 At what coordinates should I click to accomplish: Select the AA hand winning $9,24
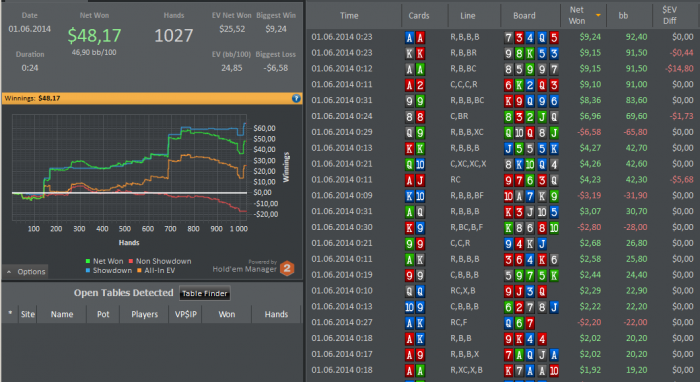(x=503, y=37)
